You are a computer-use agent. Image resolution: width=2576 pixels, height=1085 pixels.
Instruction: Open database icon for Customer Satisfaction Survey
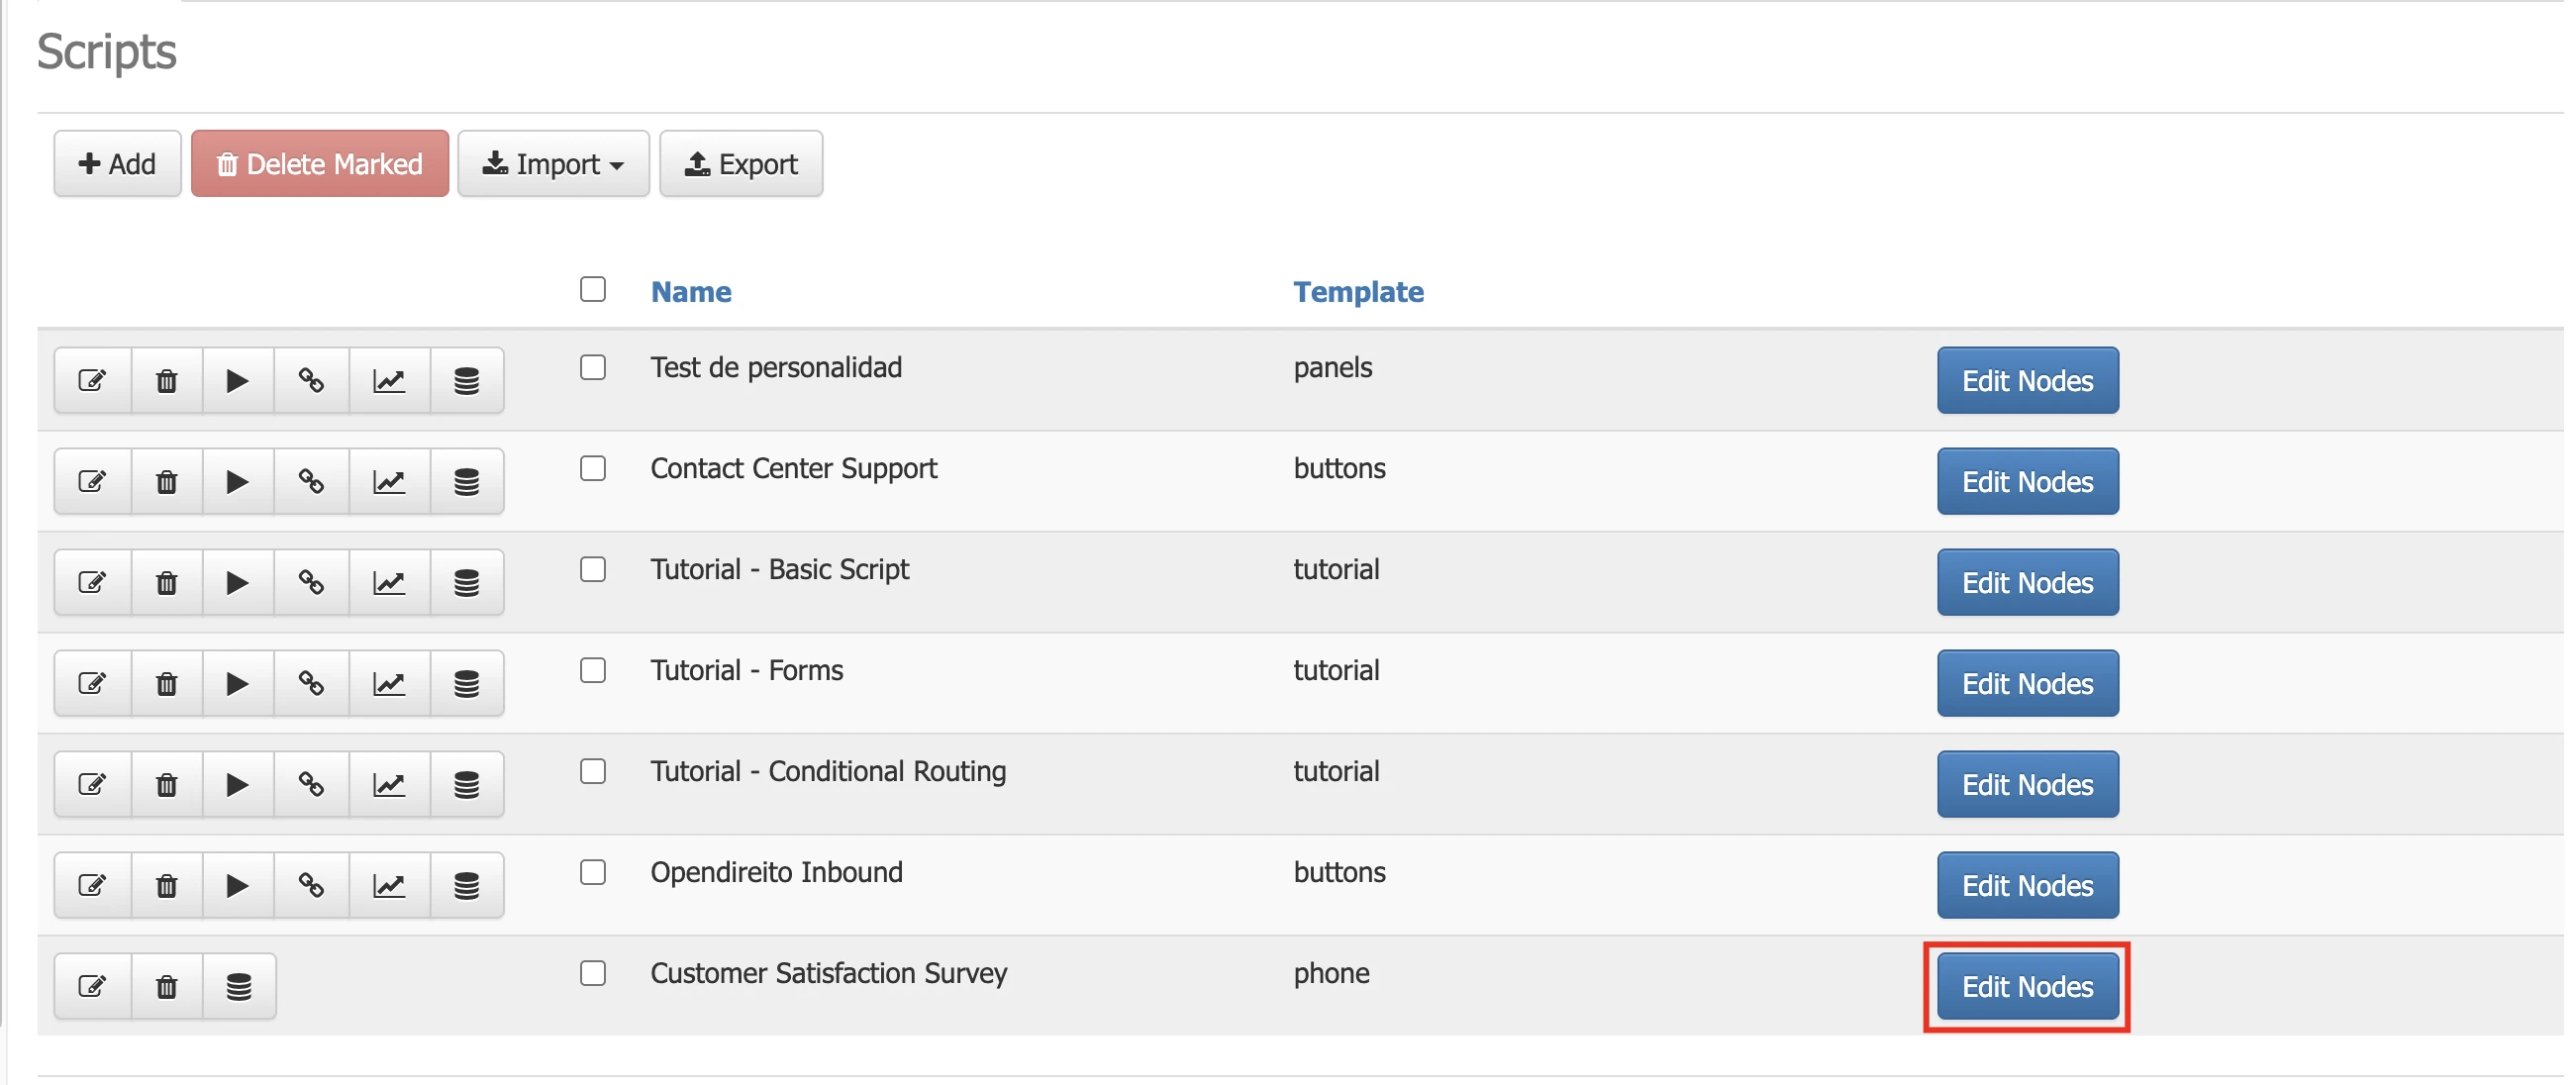click(x=238, y=987)
